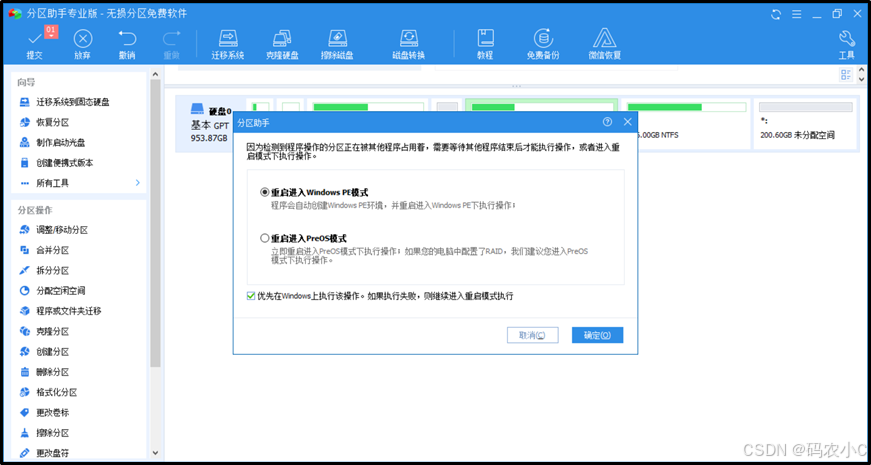The width and height of the screenshot is (871, 465).
Task: Open the 克隆硬盘 clone disk tool
Action: 282,43
